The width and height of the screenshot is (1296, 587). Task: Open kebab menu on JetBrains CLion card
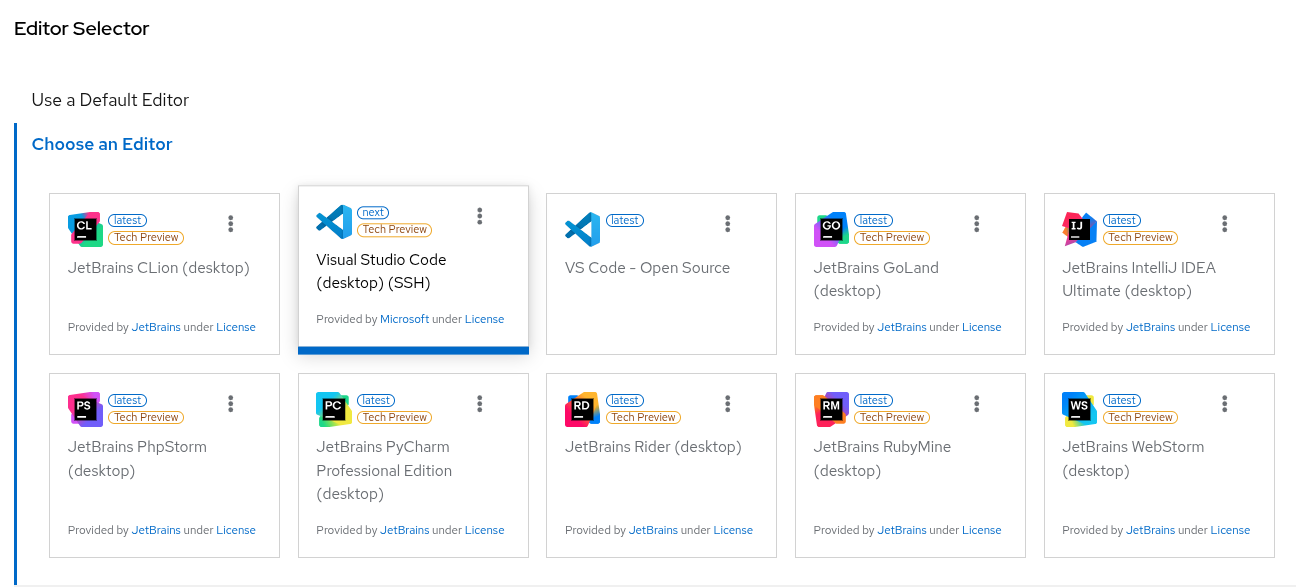tap(231, 224)
